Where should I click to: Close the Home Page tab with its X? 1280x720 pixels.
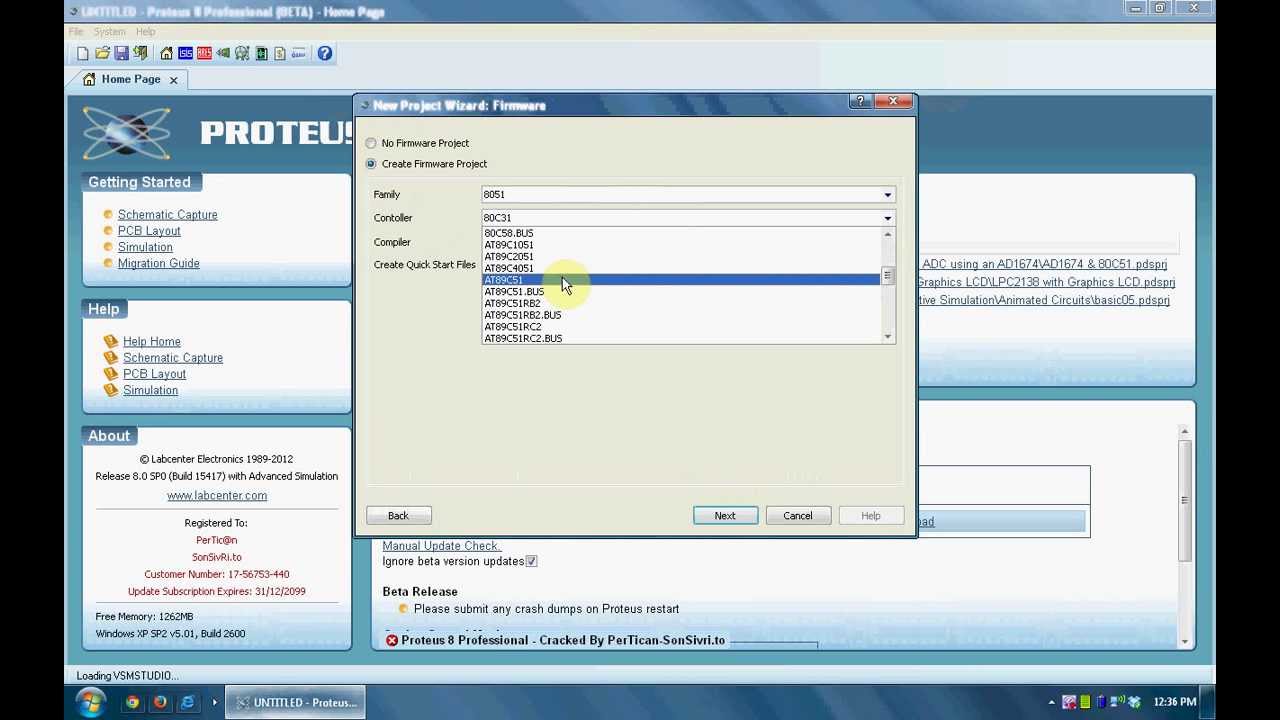tap(173, 80)
